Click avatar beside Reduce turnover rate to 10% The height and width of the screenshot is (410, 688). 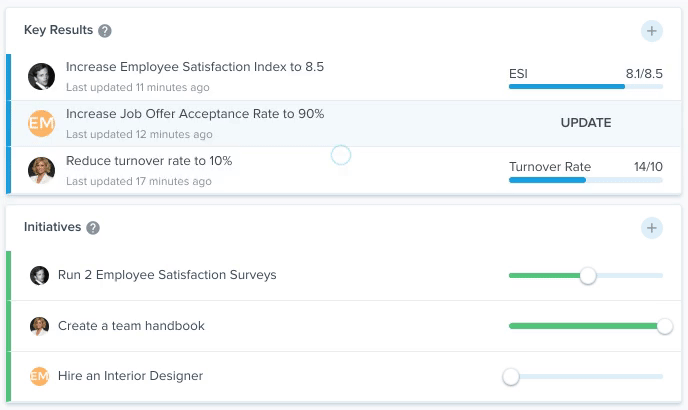tap(41, 170)
